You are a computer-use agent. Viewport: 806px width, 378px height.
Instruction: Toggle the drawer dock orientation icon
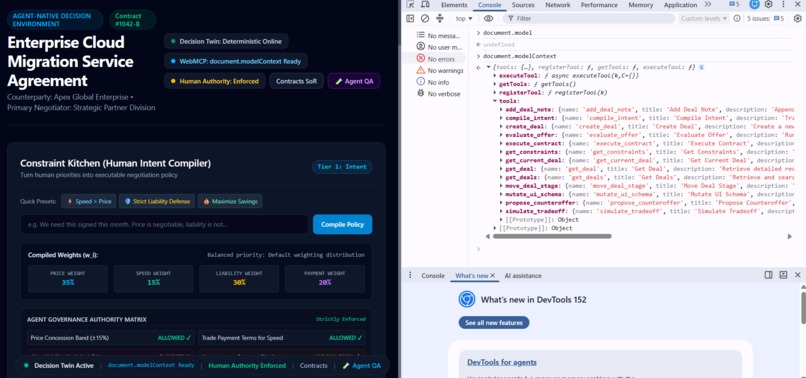[x=768, y=275]
